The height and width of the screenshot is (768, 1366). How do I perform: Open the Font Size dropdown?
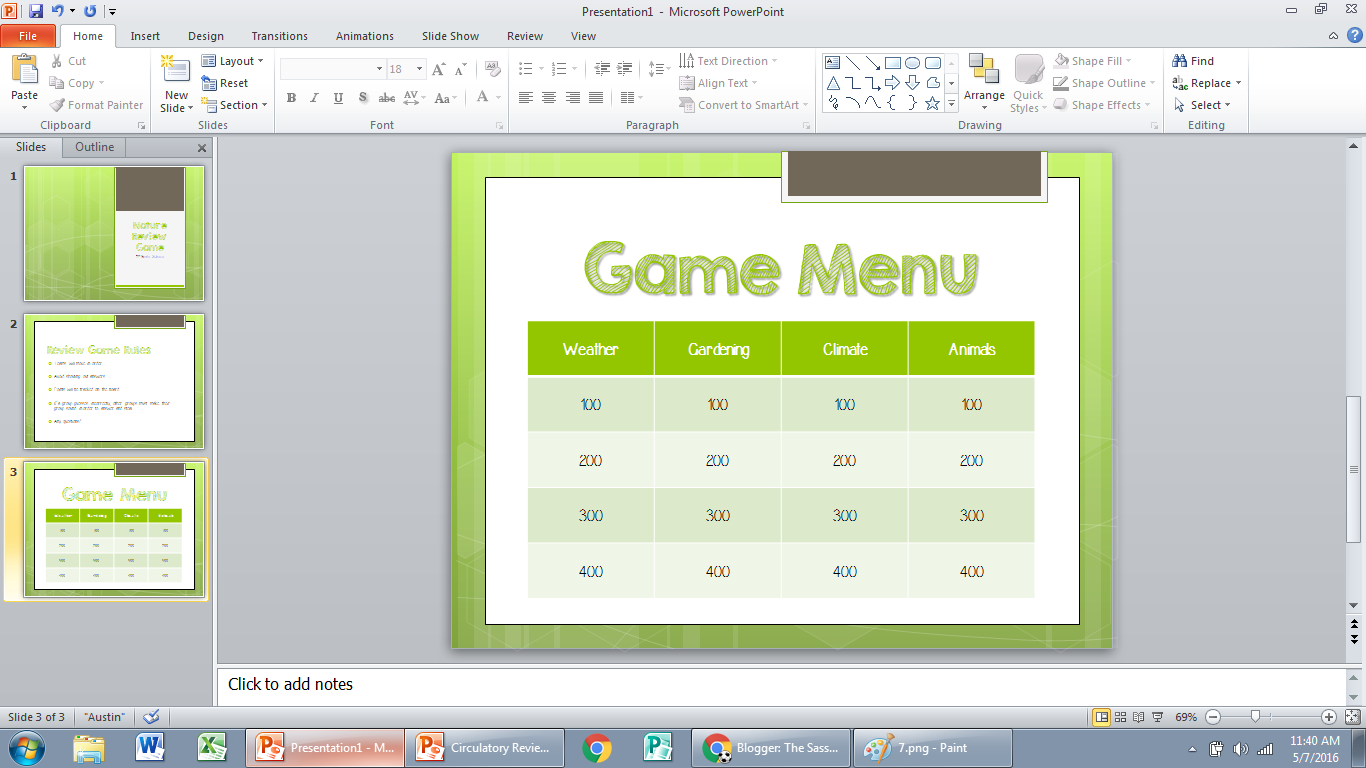[418, 68]
